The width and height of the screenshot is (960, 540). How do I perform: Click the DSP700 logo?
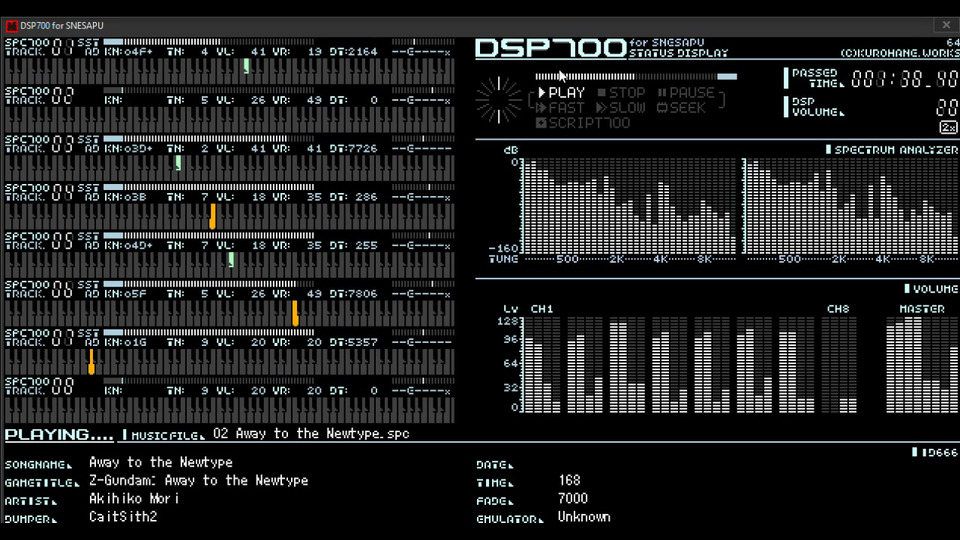[551, 48]
